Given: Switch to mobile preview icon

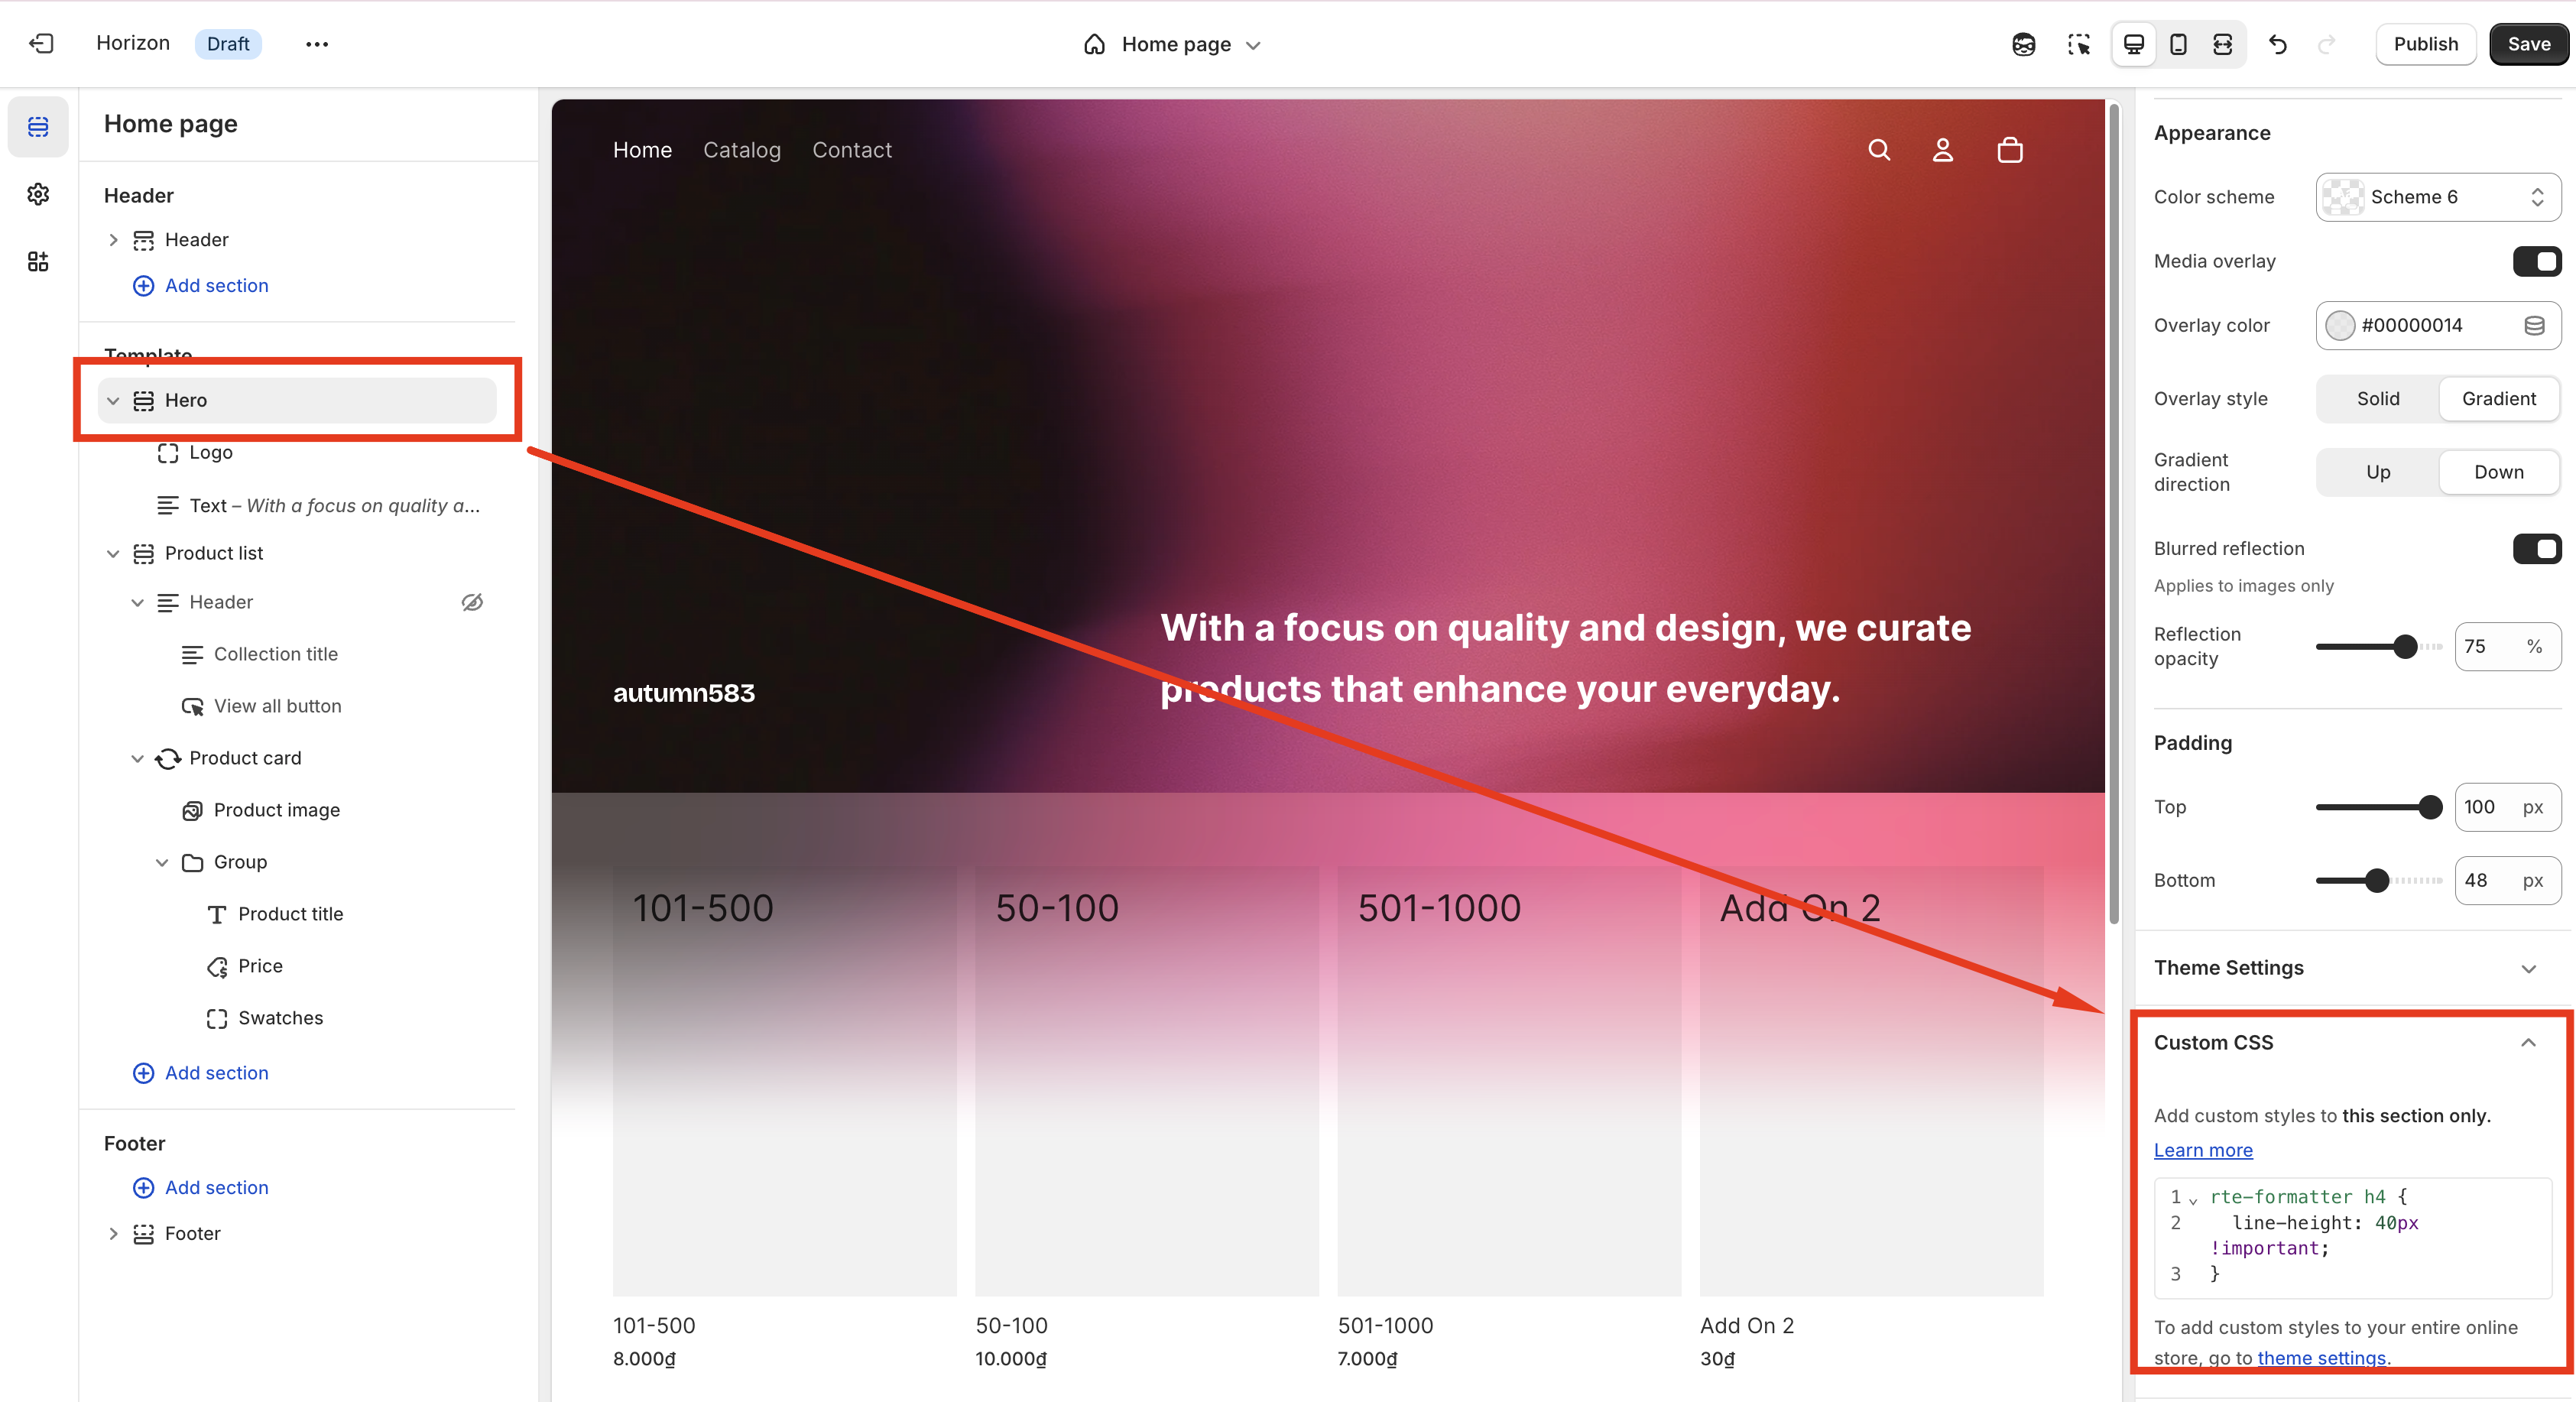Looking at the screenshot, I should click(x=2178, y=44).
